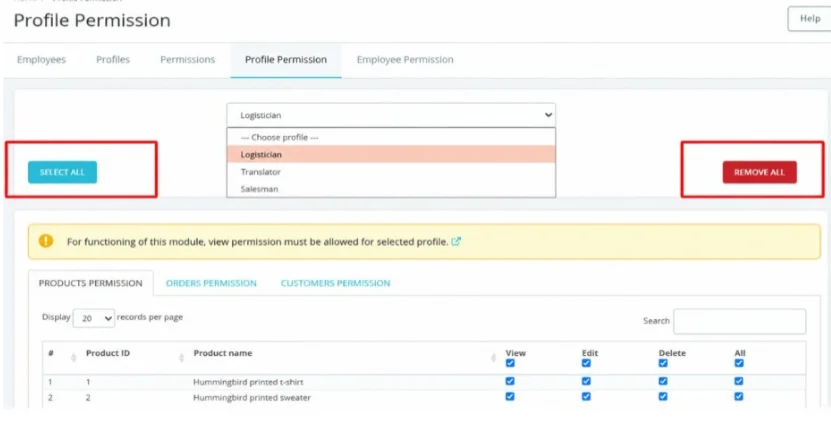Uncheck Delete for Hummingbird printed sweater
The width and height of the screenshot is (831, 425).
click(x=663, y=396)
